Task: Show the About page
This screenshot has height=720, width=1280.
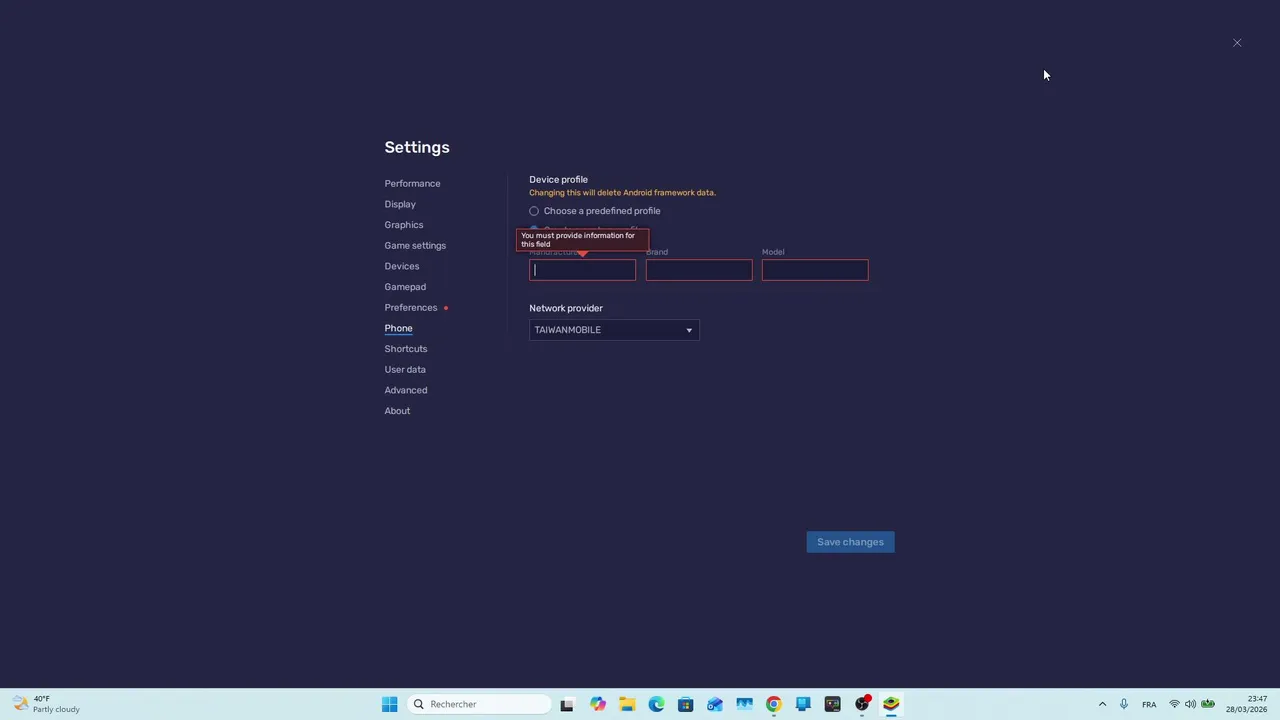Action: coord(397,411)
